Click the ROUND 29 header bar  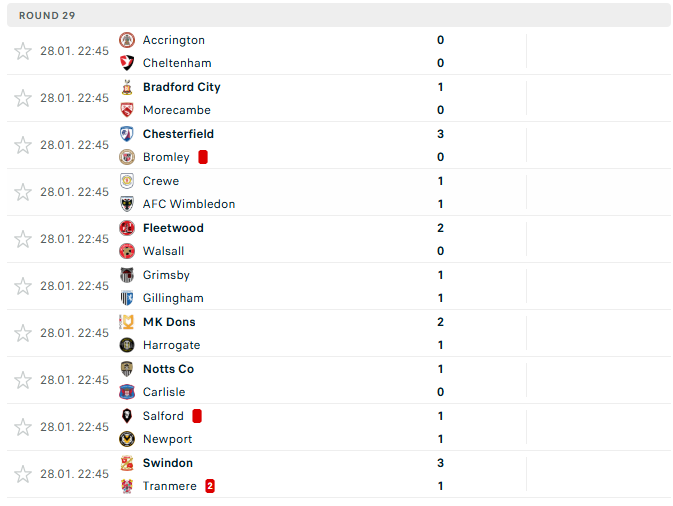pos(336,15)
